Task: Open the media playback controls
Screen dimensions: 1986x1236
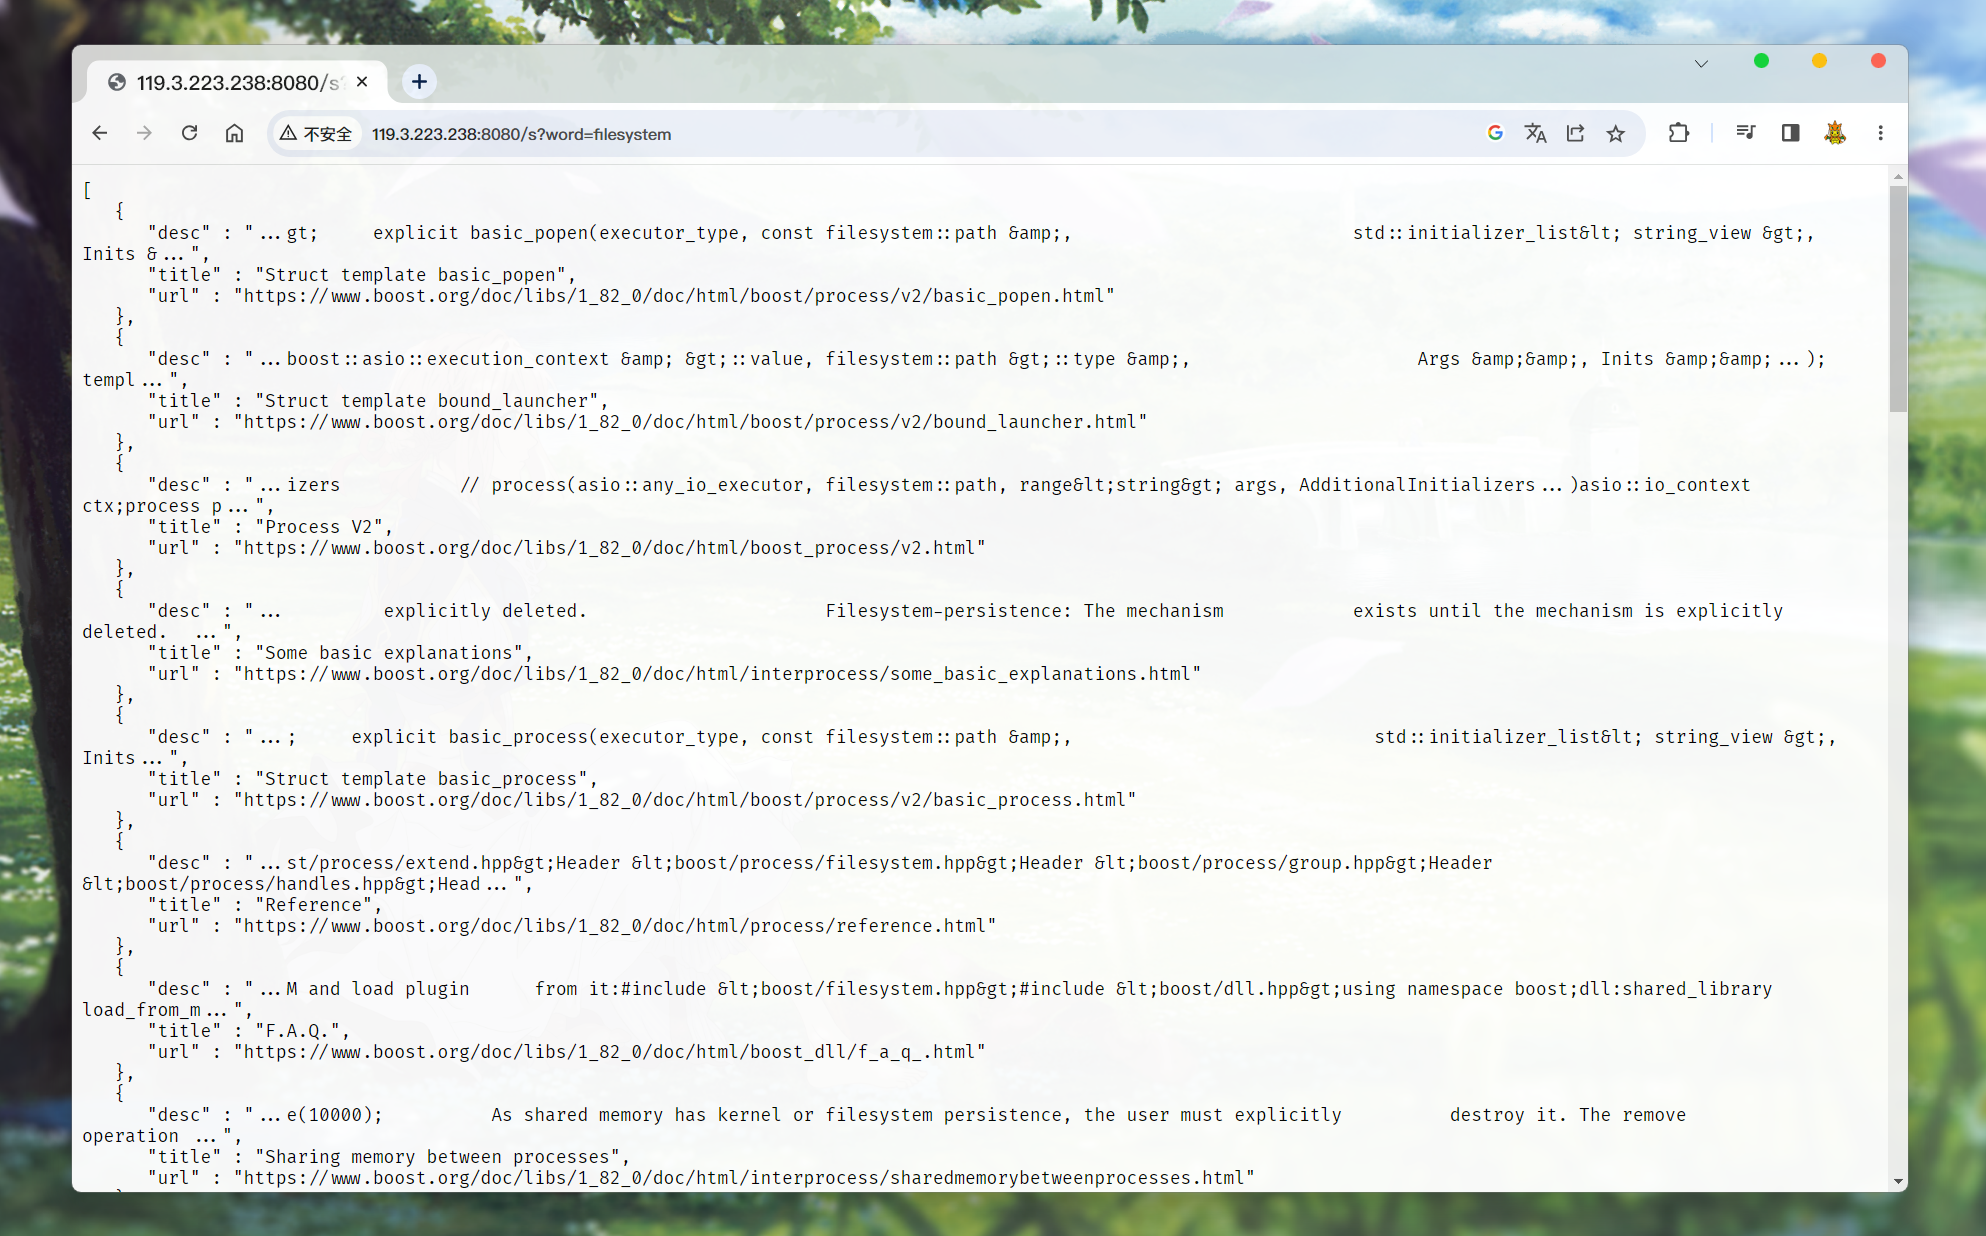Action: pyautogui.click(x=1745, y=132)
